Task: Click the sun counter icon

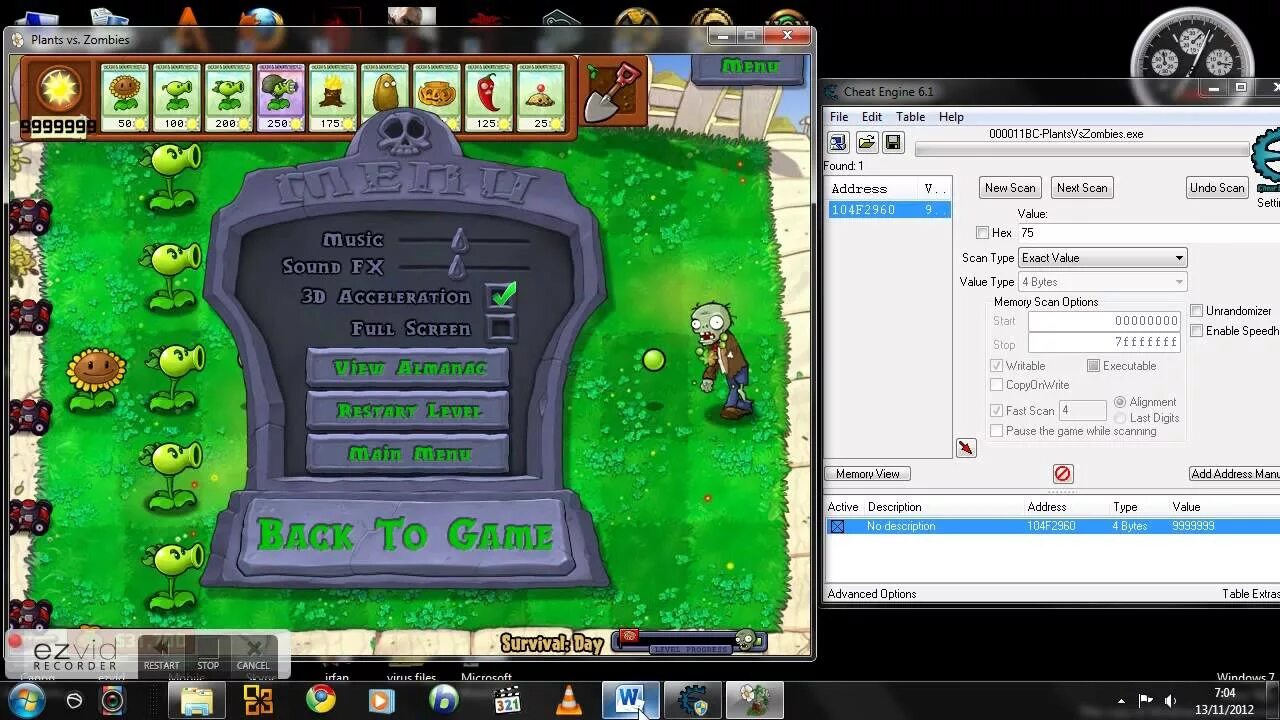Action: 59,90
